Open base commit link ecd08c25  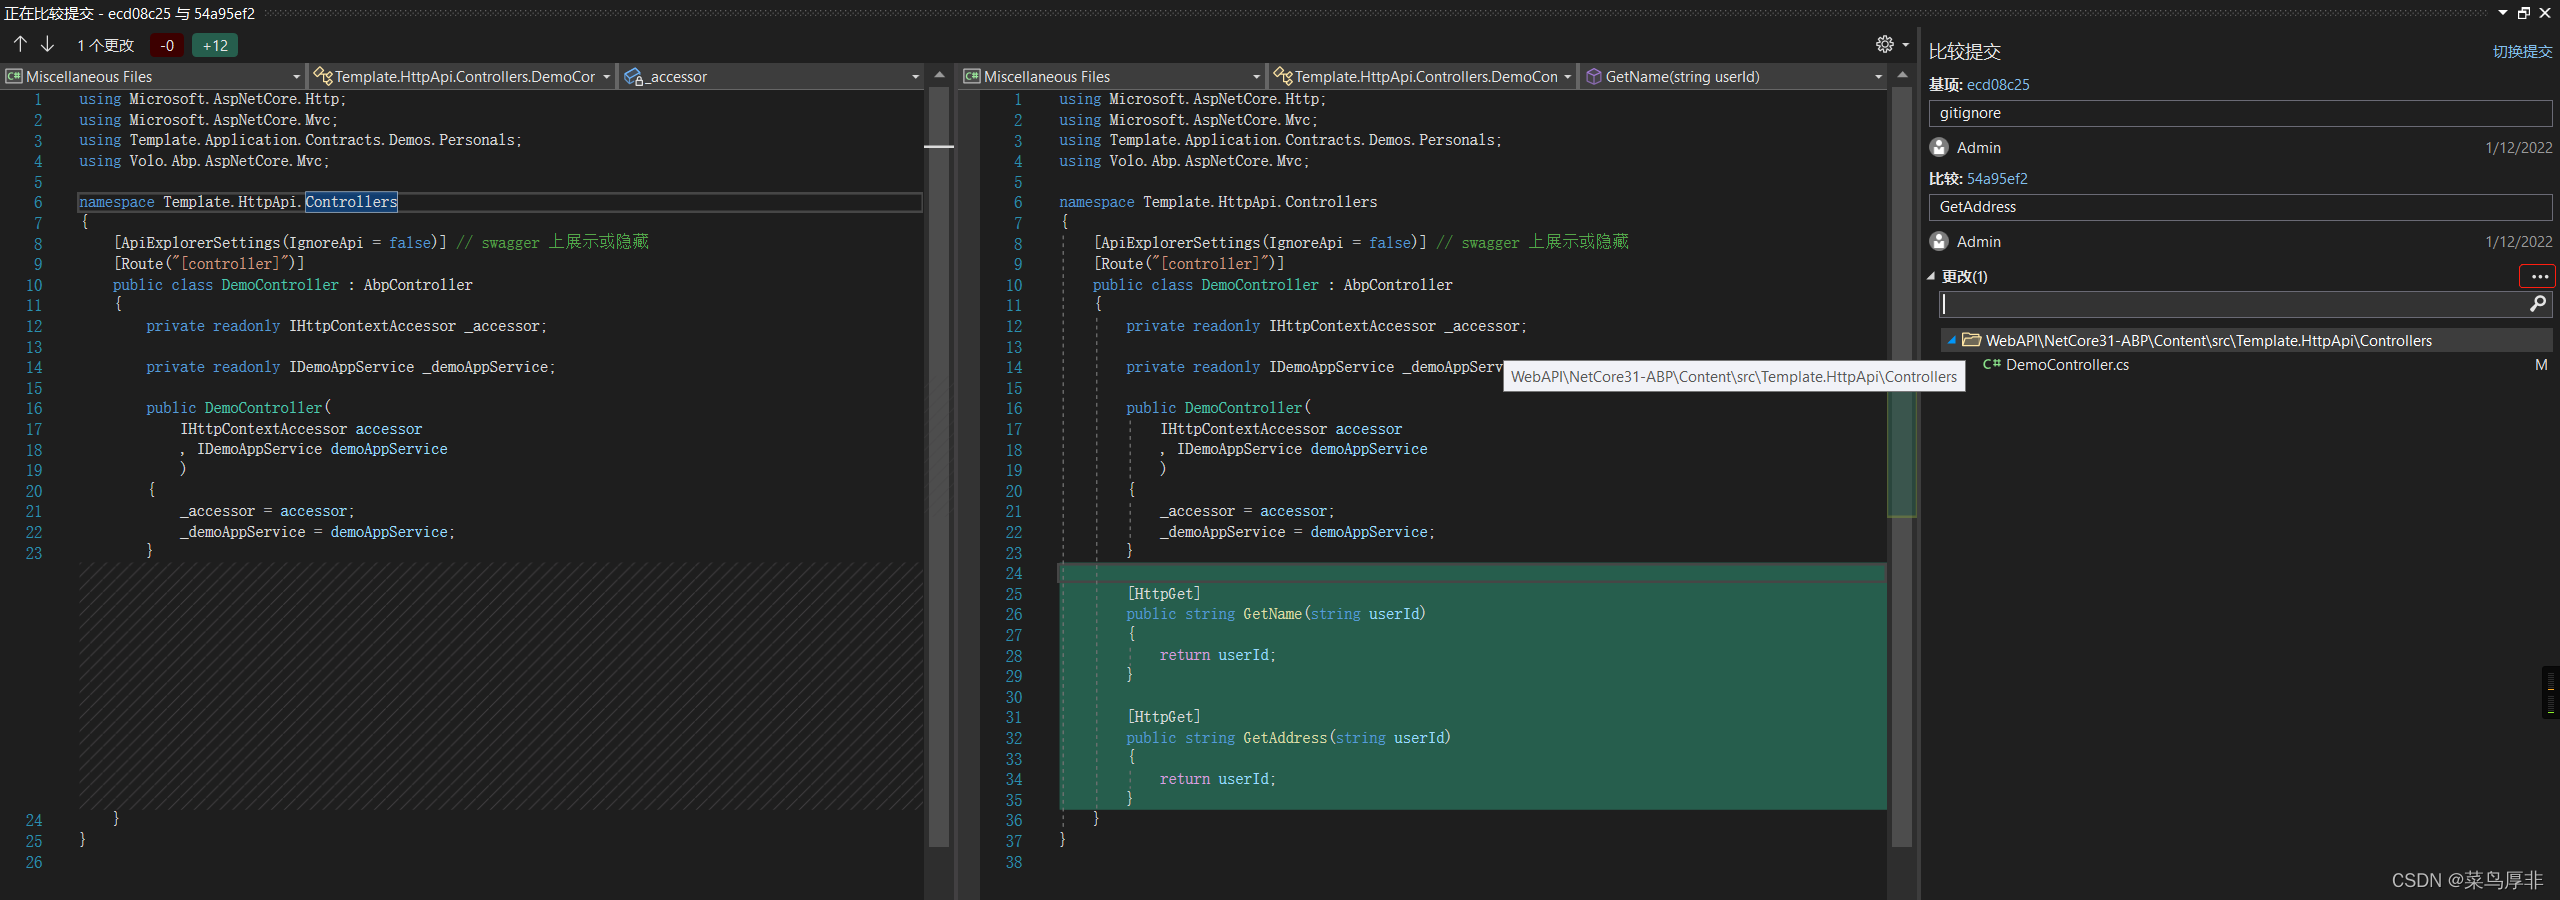click(x=2001, y=85)
